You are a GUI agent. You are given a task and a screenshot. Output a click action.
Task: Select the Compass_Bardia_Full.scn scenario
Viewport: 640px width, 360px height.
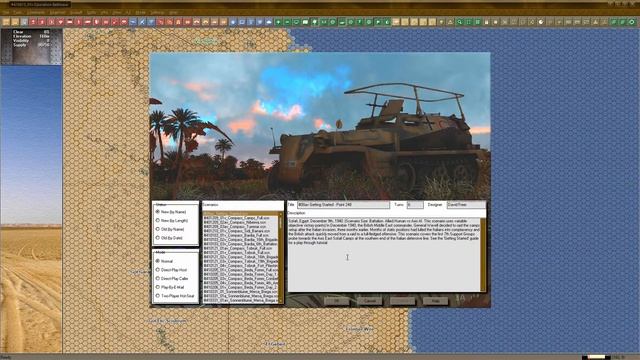click(x=240, y=236)
